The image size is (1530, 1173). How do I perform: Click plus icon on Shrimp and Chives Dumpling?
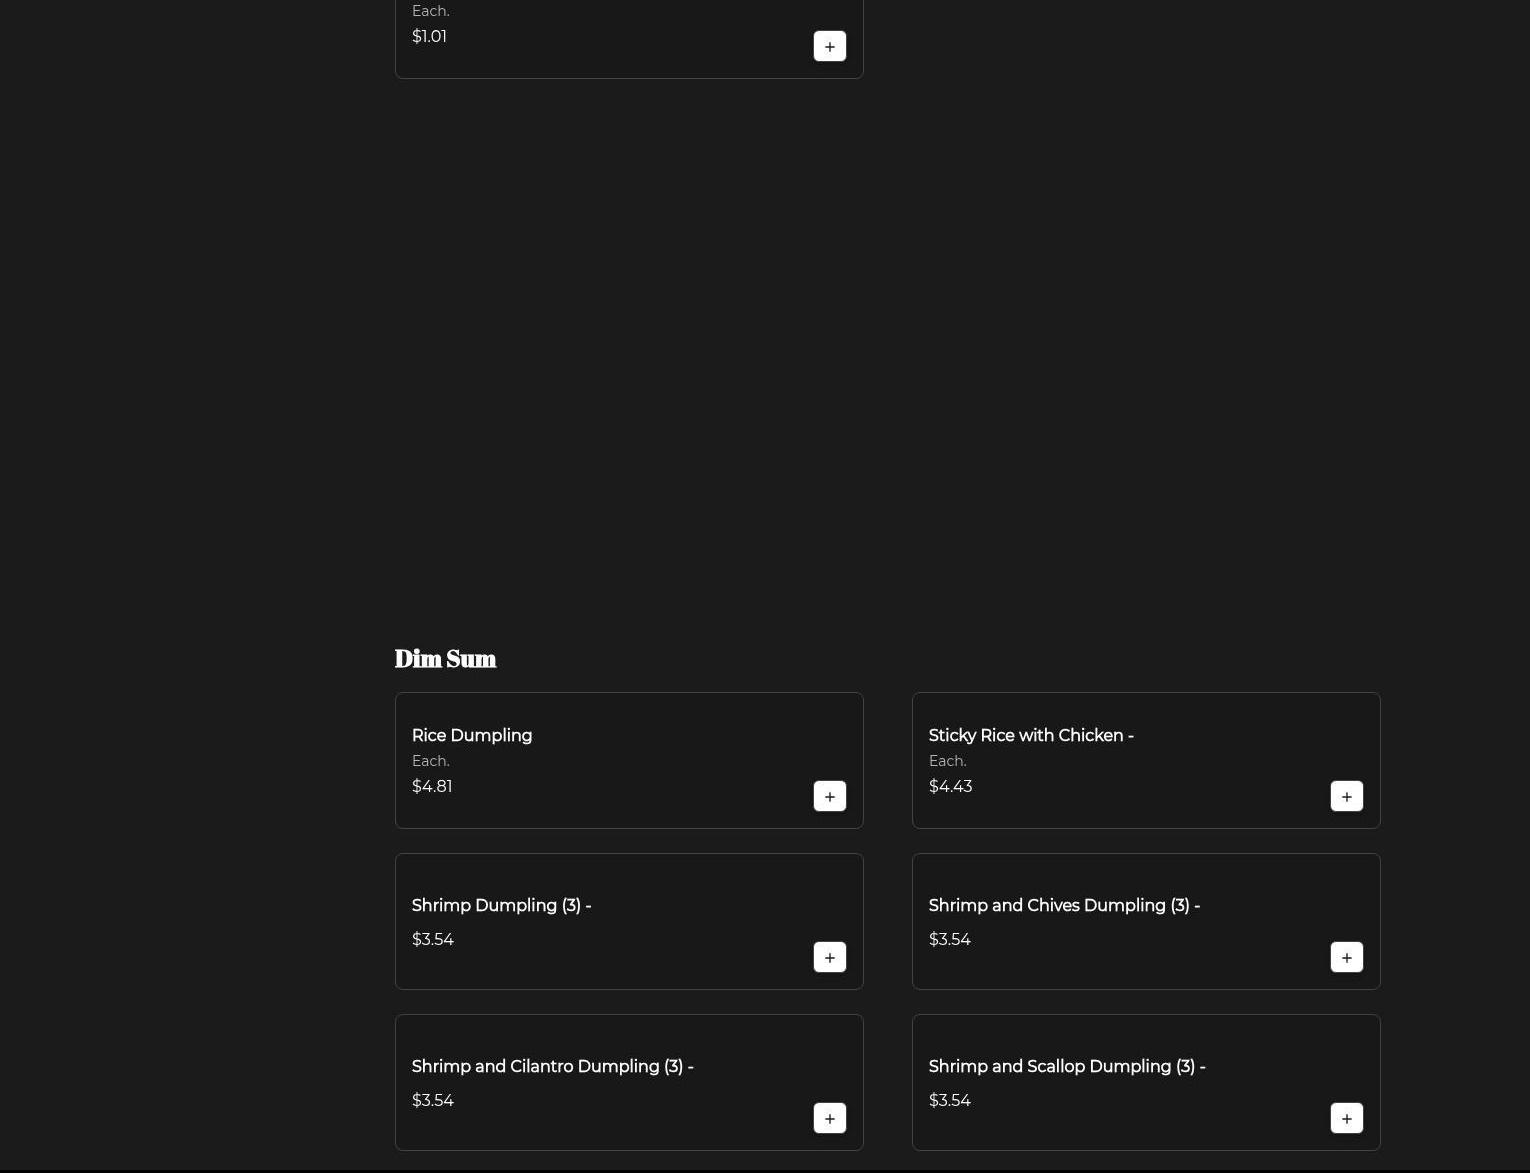pos(1346,957)
